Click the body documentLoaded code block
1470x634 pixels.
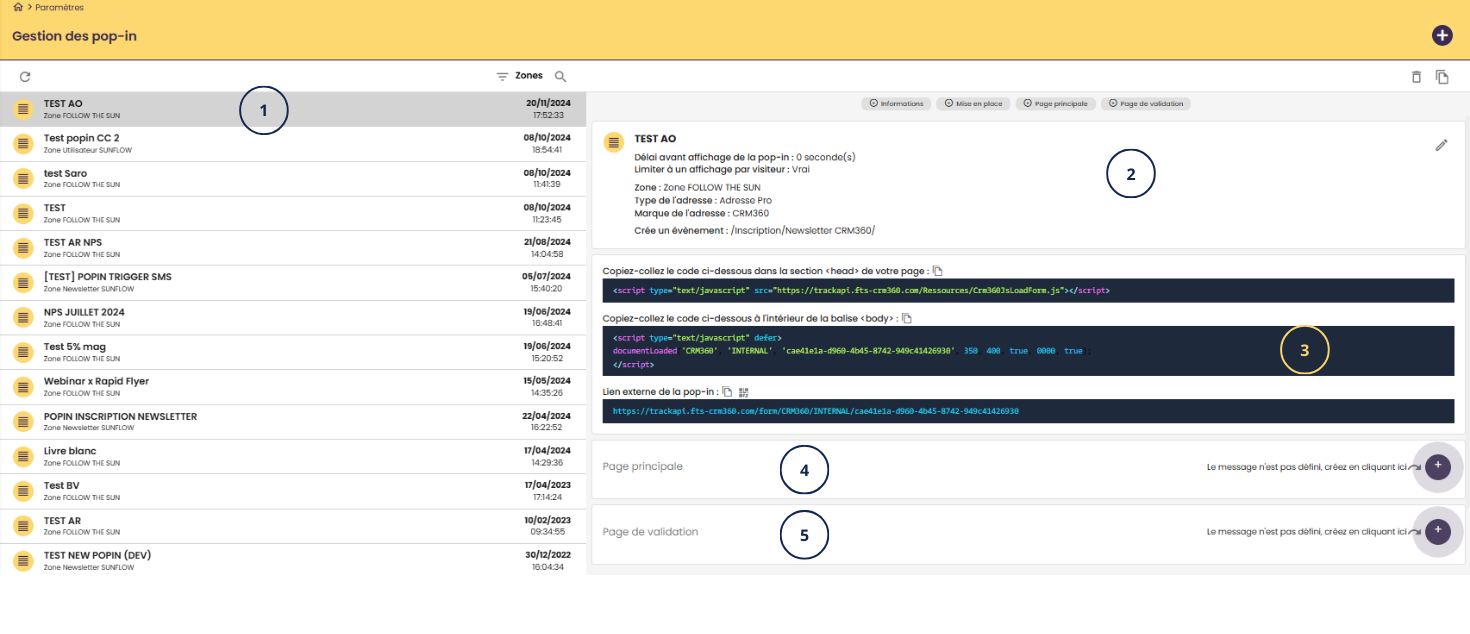tap(1029, 351)
